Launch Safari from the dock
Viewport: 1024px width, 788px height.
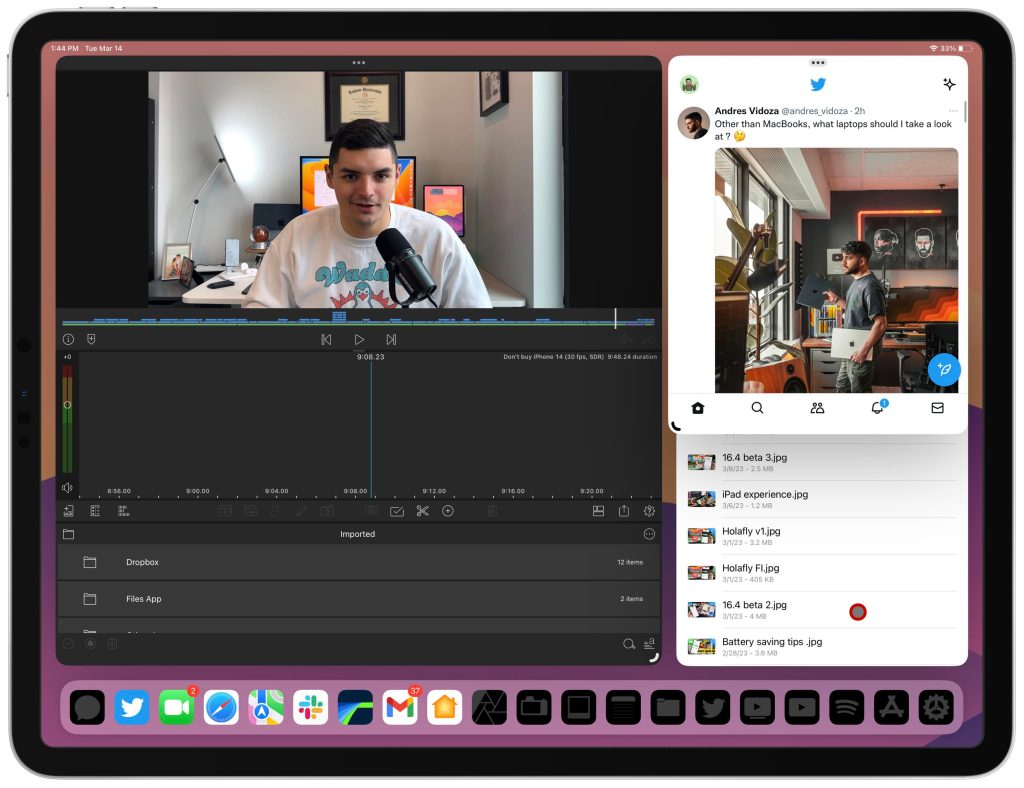[x=221, y=708]
